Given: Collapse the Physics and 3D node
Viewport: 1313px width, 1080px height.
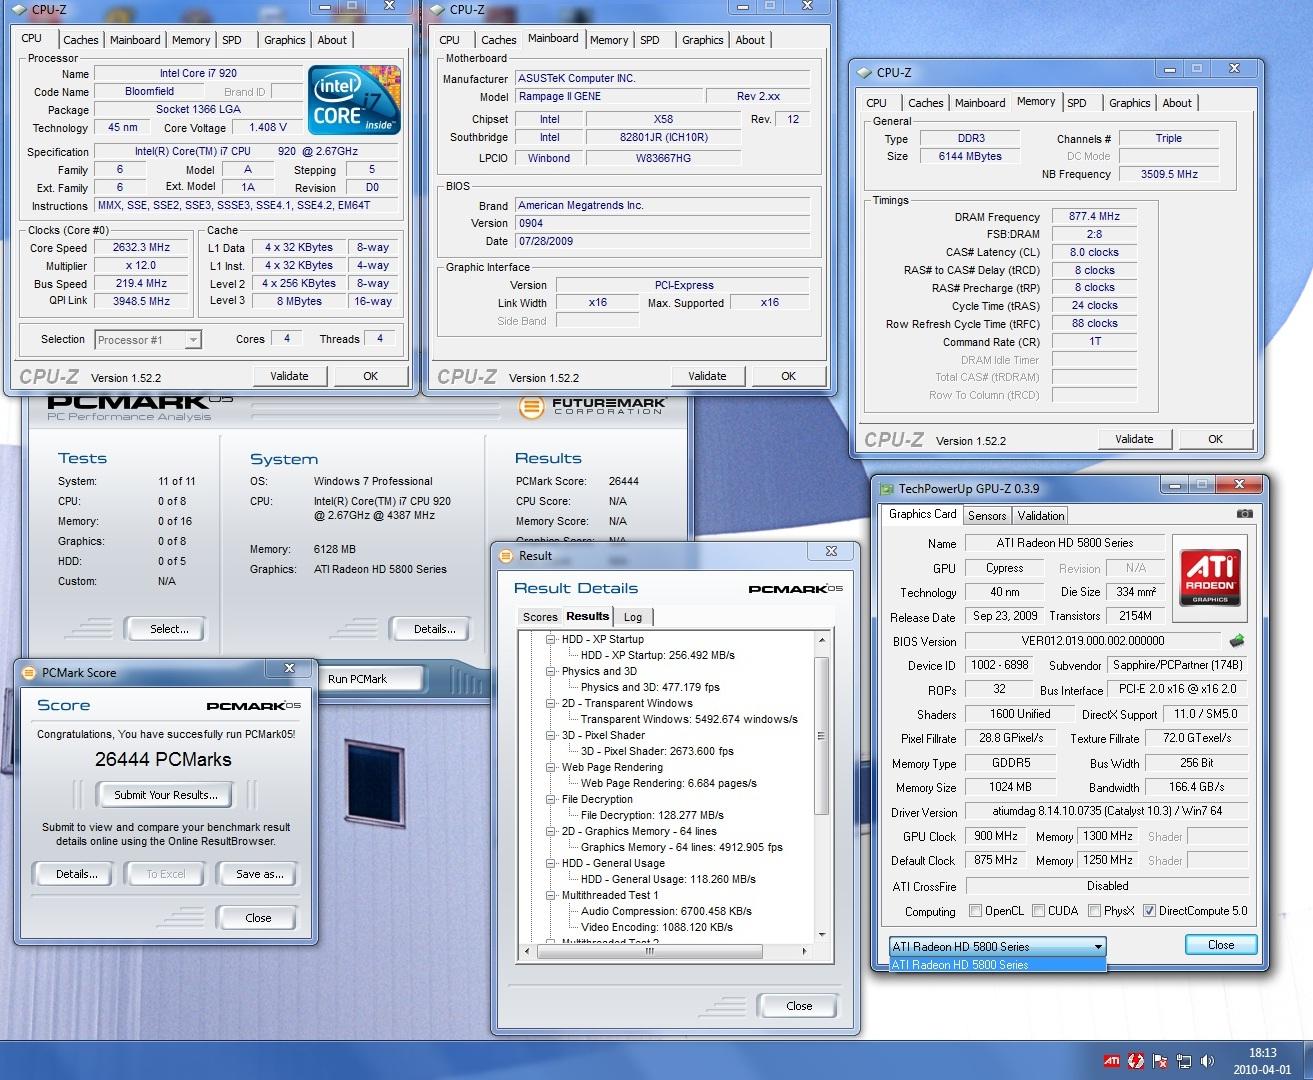Looking at the screenshot, I should point(550,671).
